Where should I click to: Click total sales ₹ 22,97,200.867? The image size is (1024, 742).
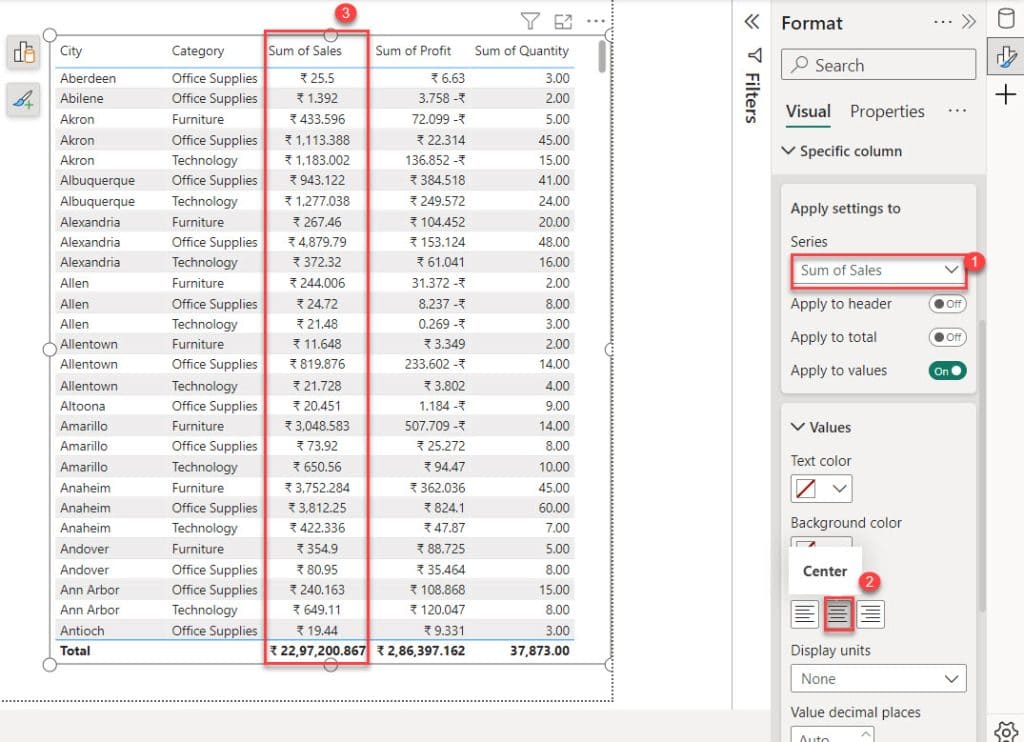coord(317,651)
